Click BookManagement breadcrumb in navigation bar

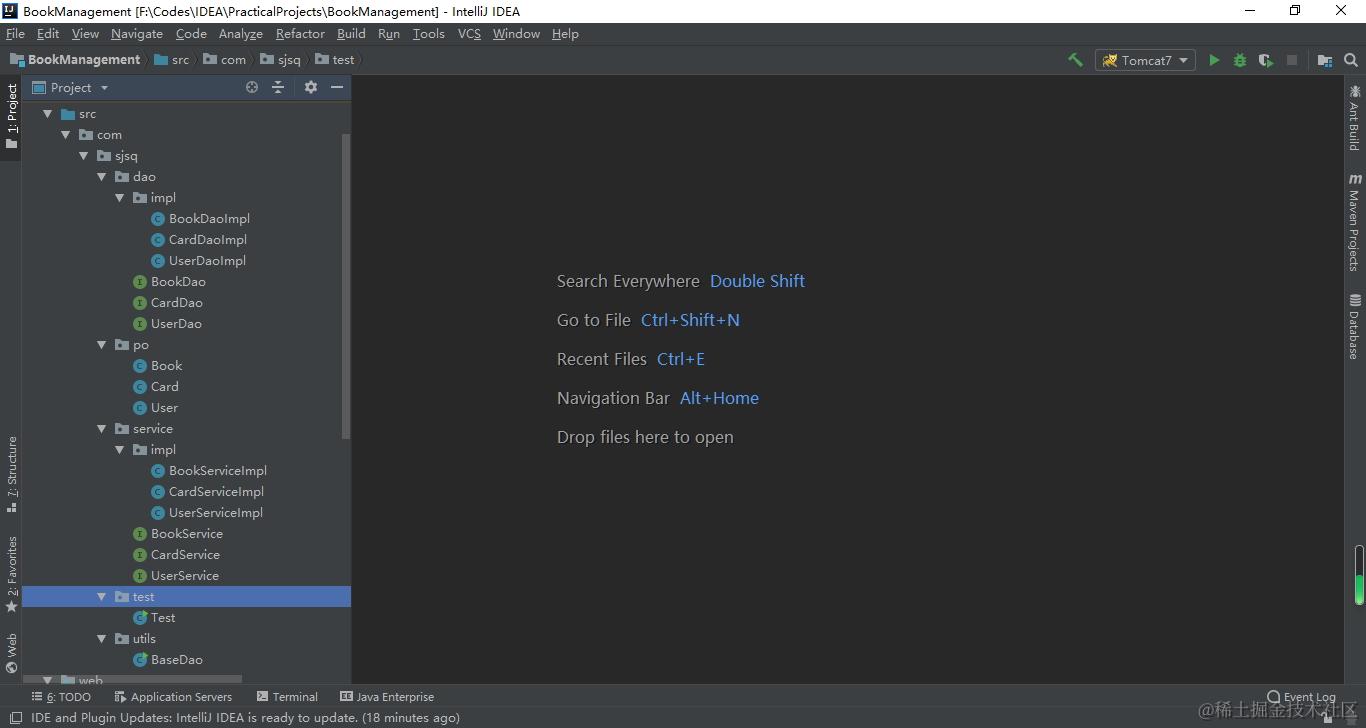(76, 60)
